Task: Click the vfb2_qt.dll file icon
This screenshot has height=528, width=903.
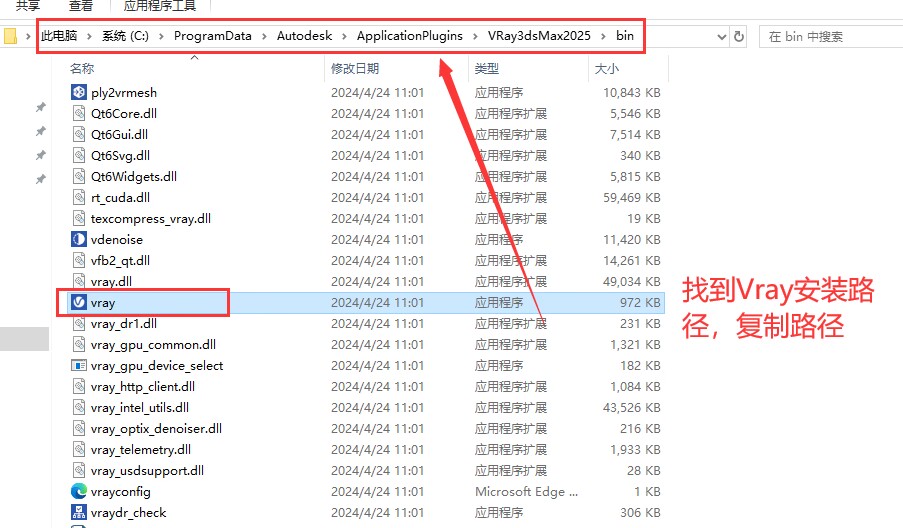Action: point(79,260)
